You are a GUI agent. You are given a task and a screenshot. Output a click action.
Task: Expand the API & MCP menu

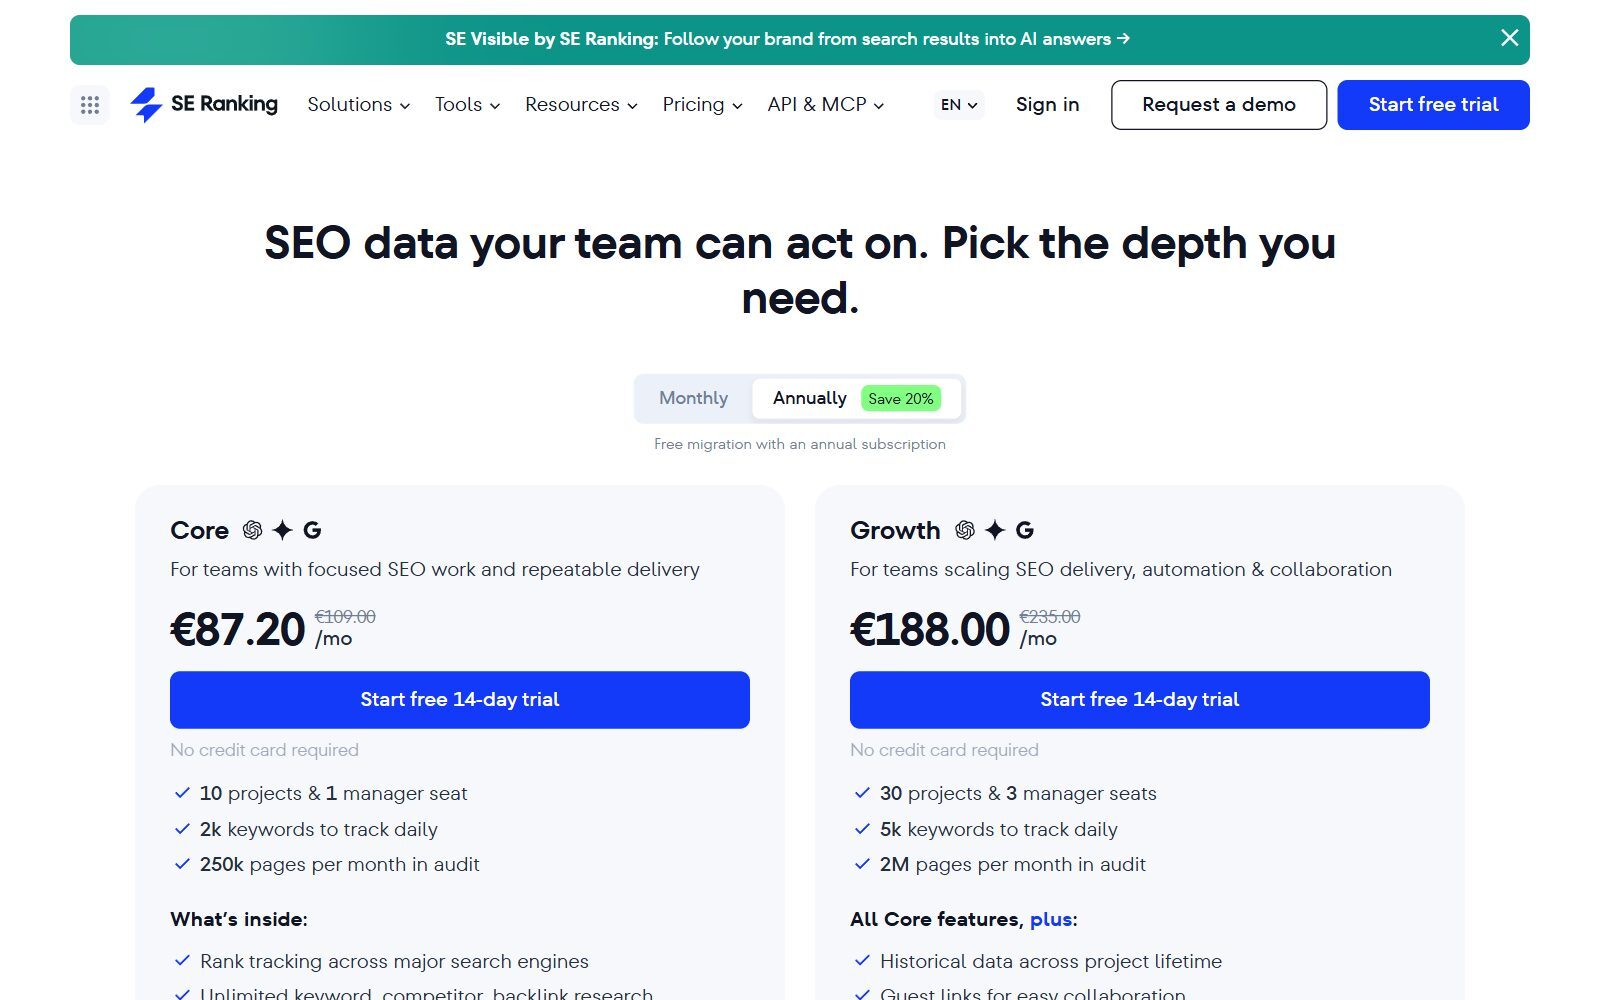[x=826, y=104]
